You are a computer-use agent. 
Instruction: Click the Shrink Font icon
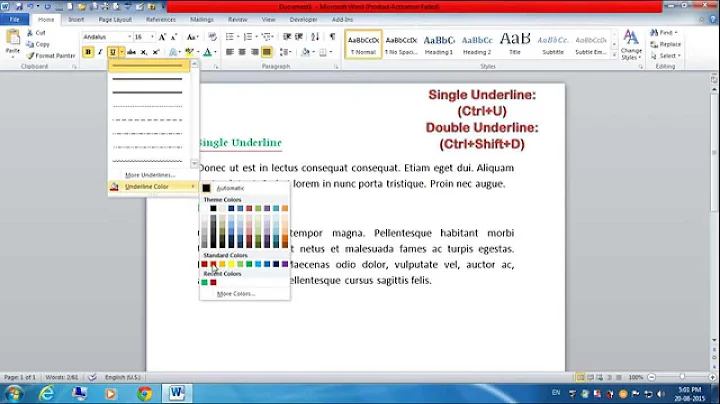click(174, 37)
